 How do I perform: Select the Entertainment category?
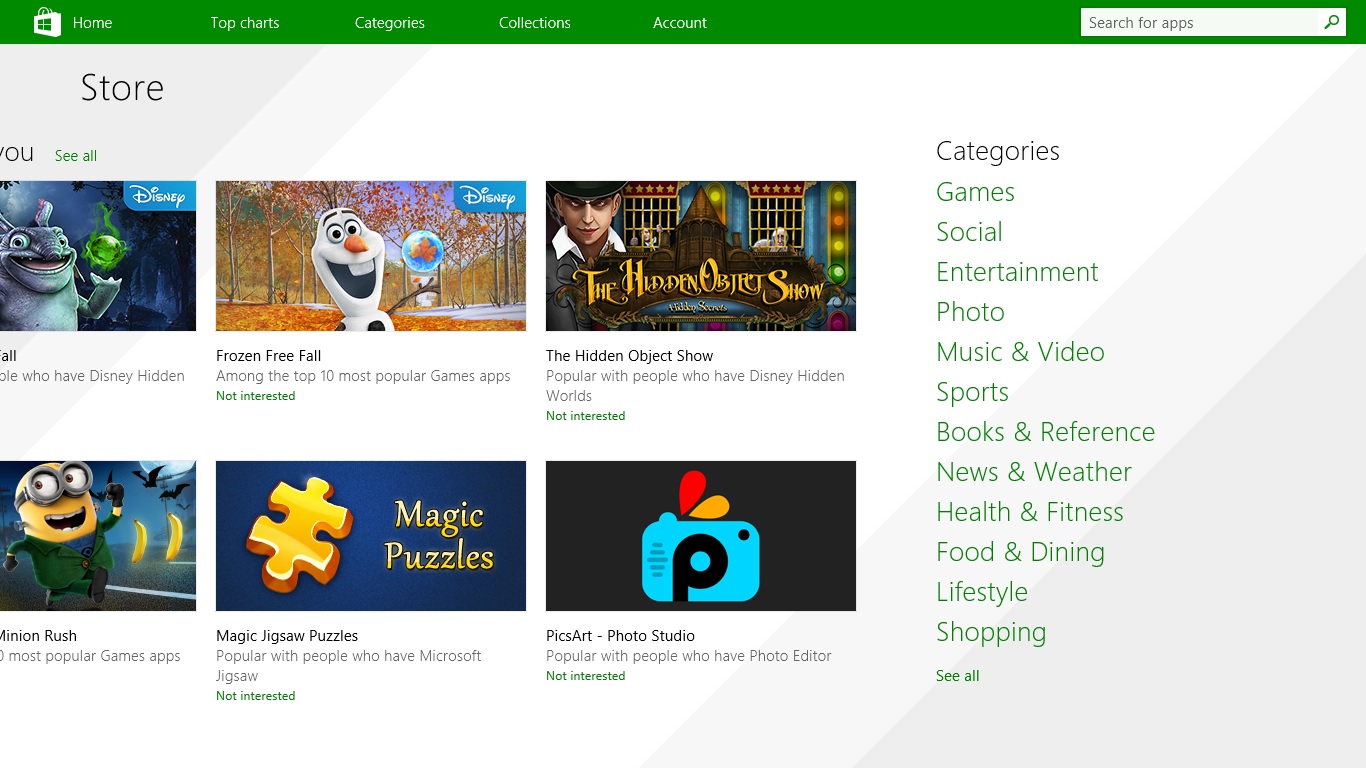coord(1017,272)
